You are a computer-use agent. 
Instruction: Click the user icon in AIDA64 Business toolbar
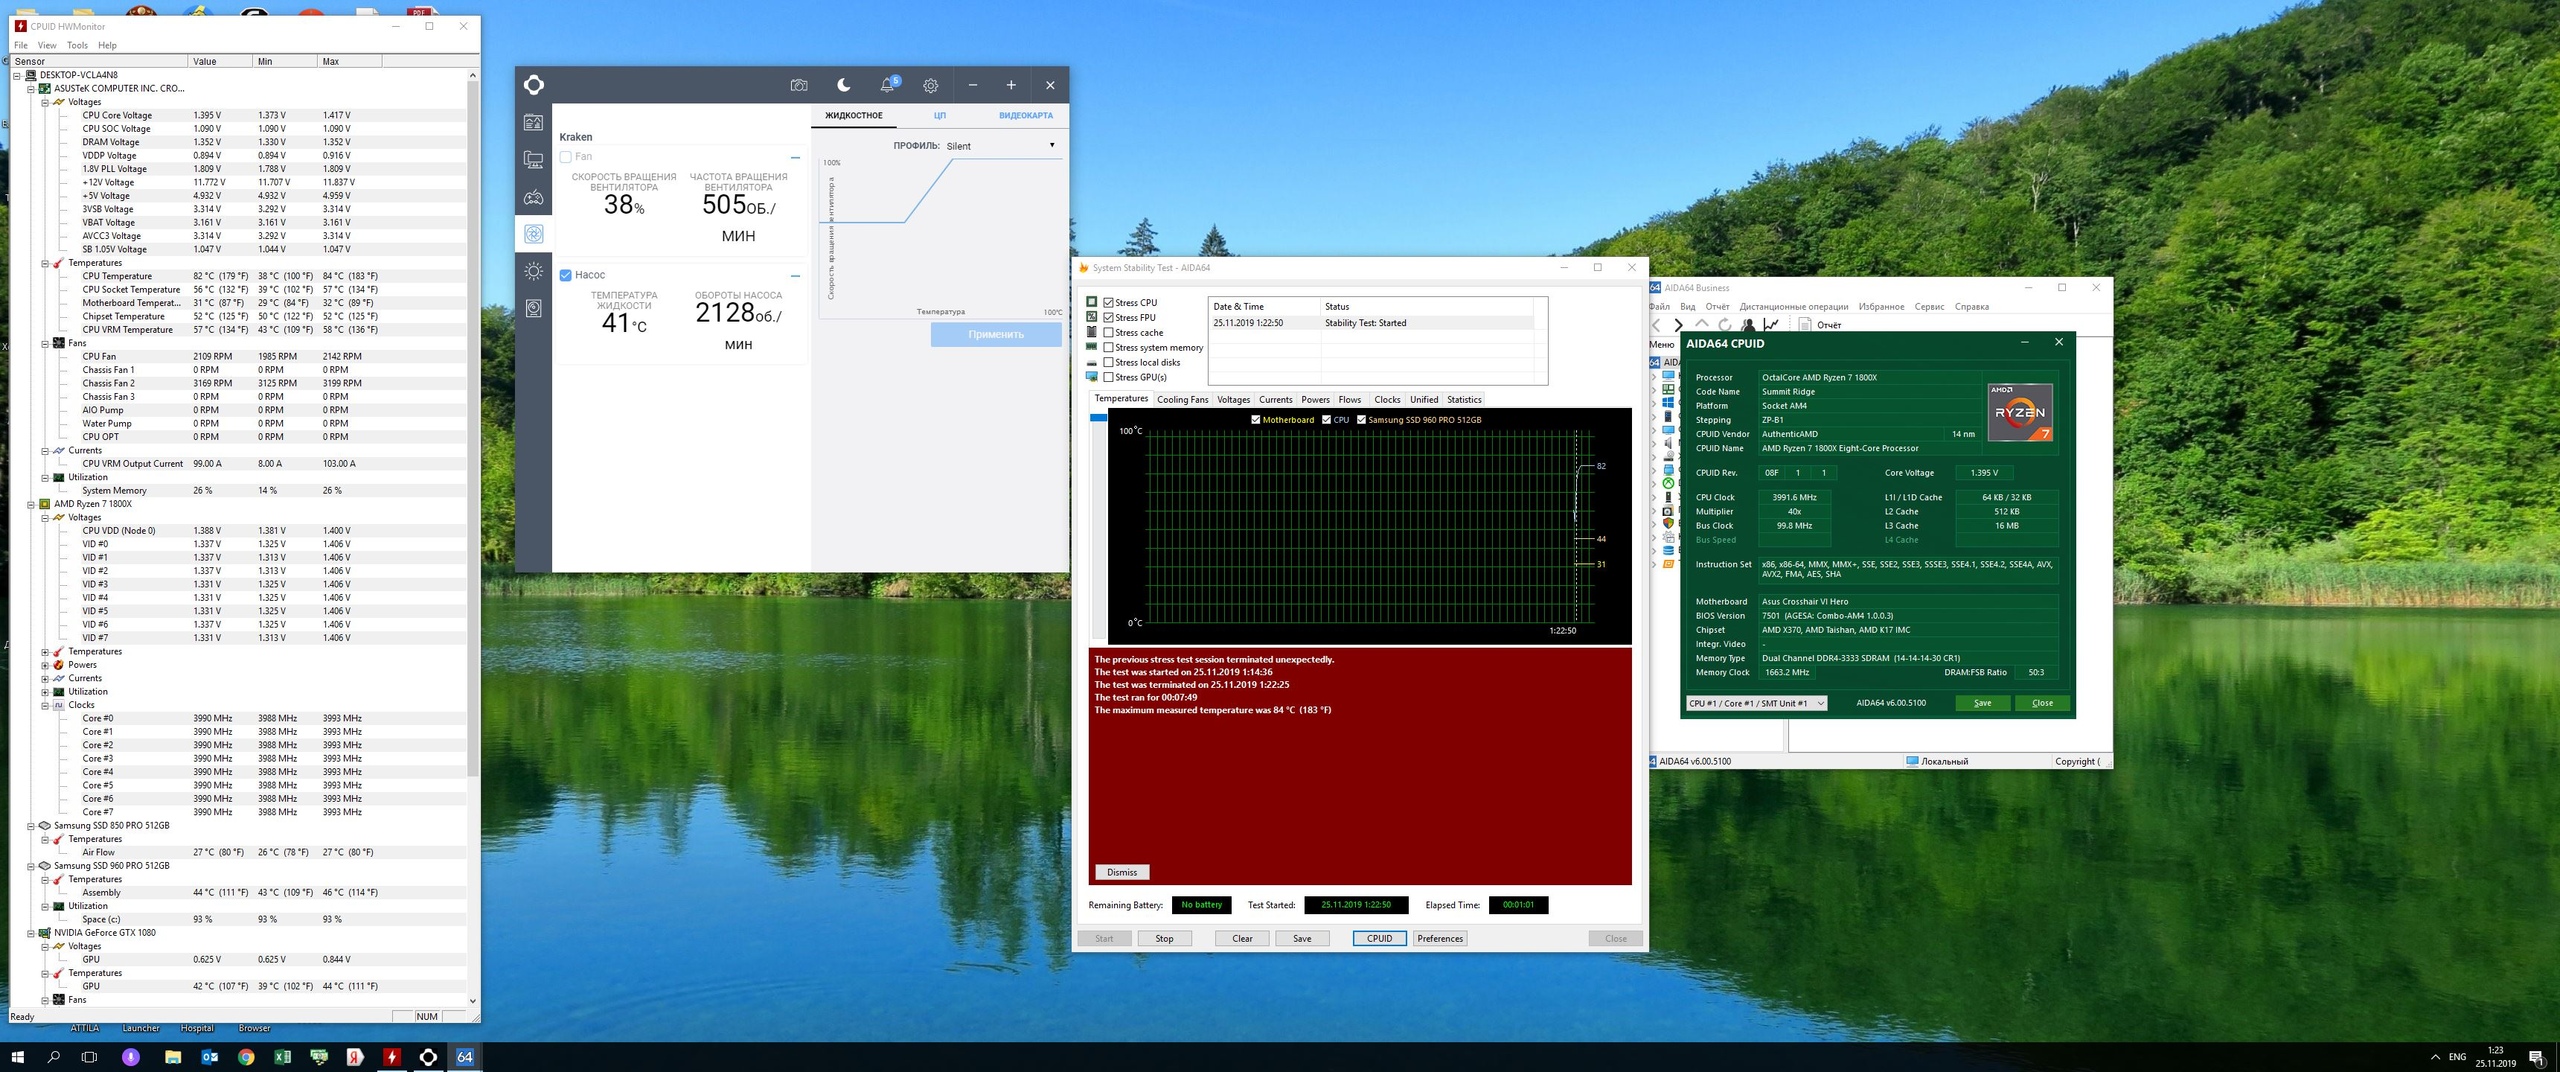pos(1748,325)
